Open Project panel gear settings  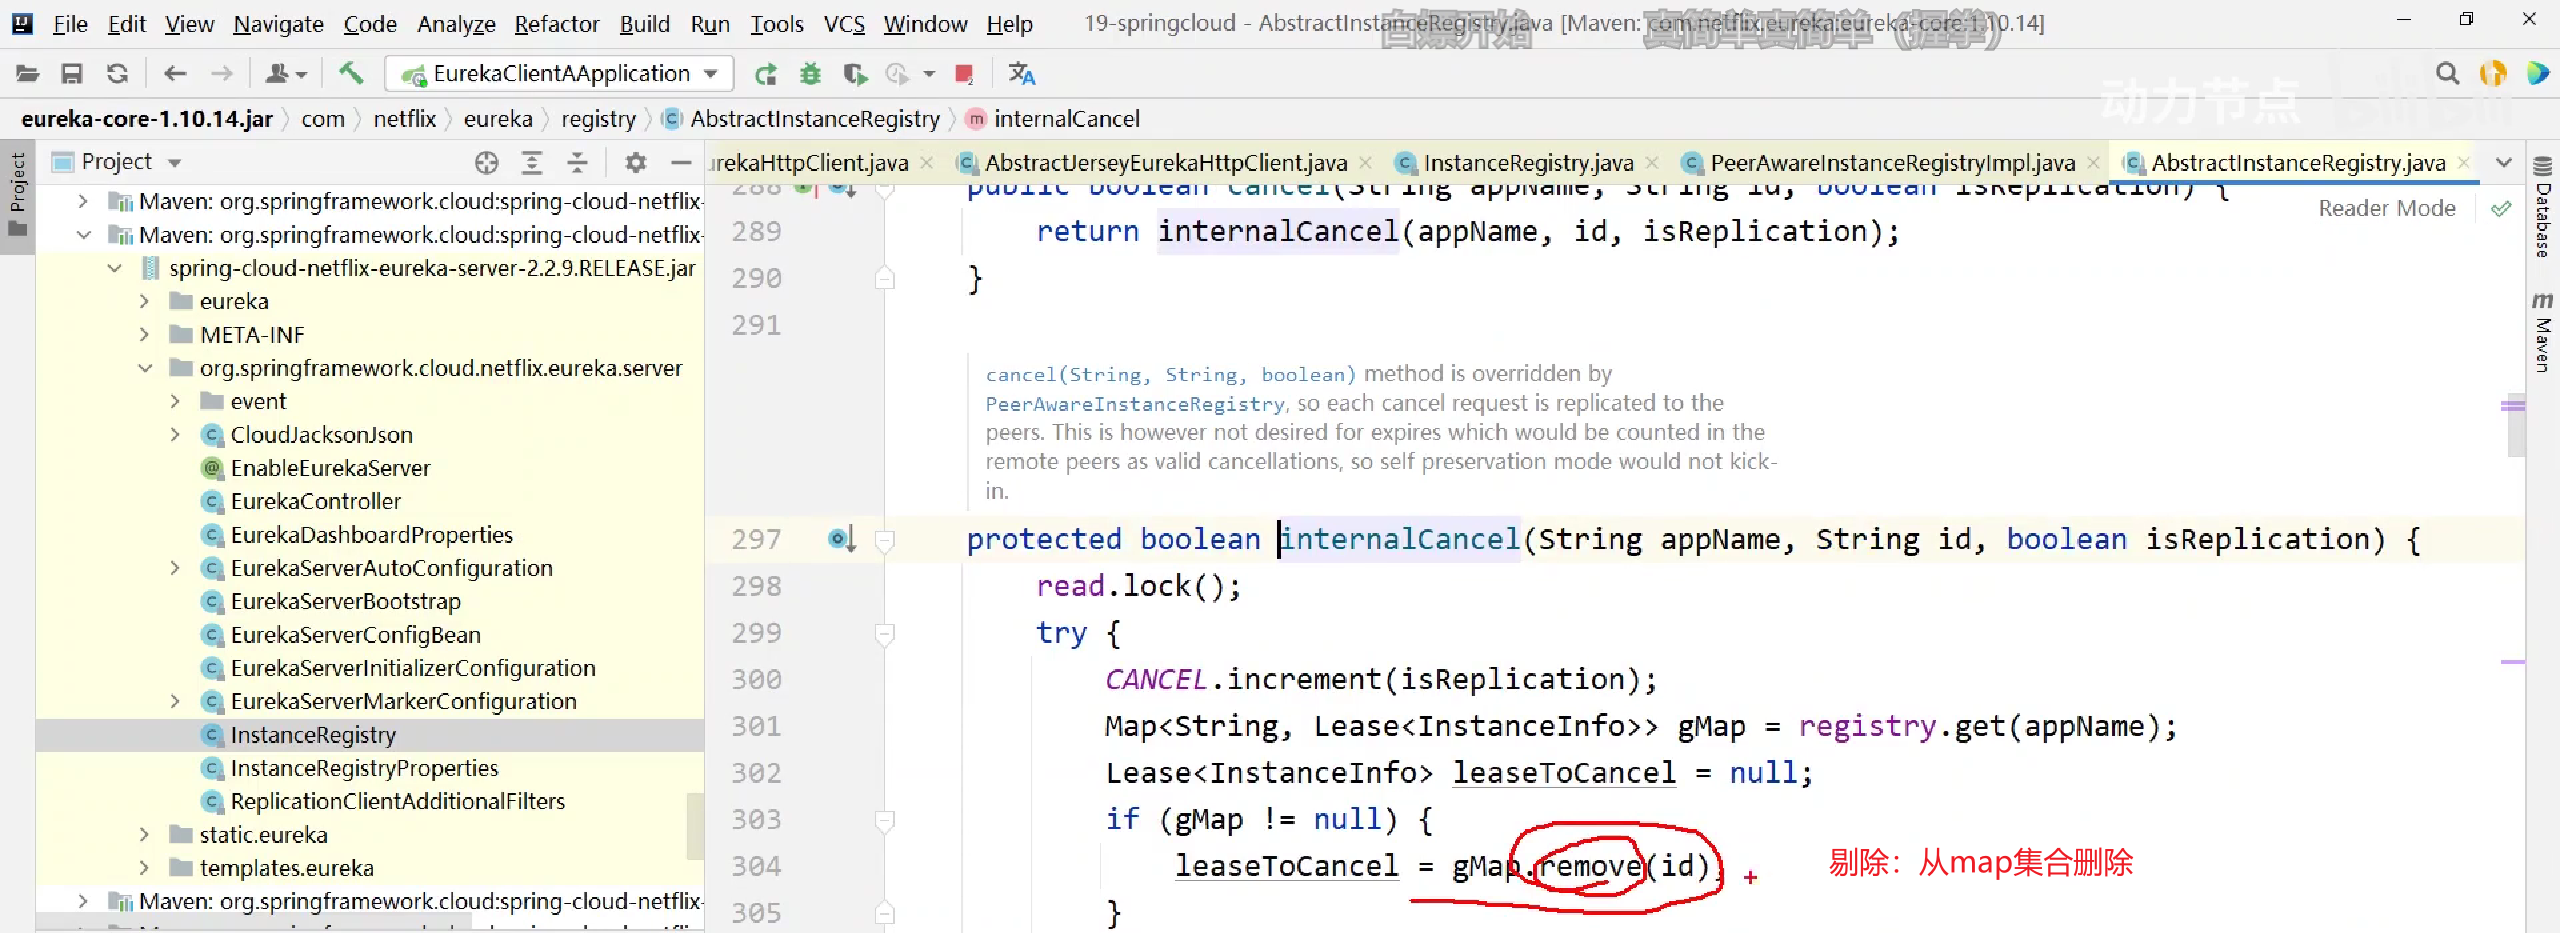click(x=635, y=162)
